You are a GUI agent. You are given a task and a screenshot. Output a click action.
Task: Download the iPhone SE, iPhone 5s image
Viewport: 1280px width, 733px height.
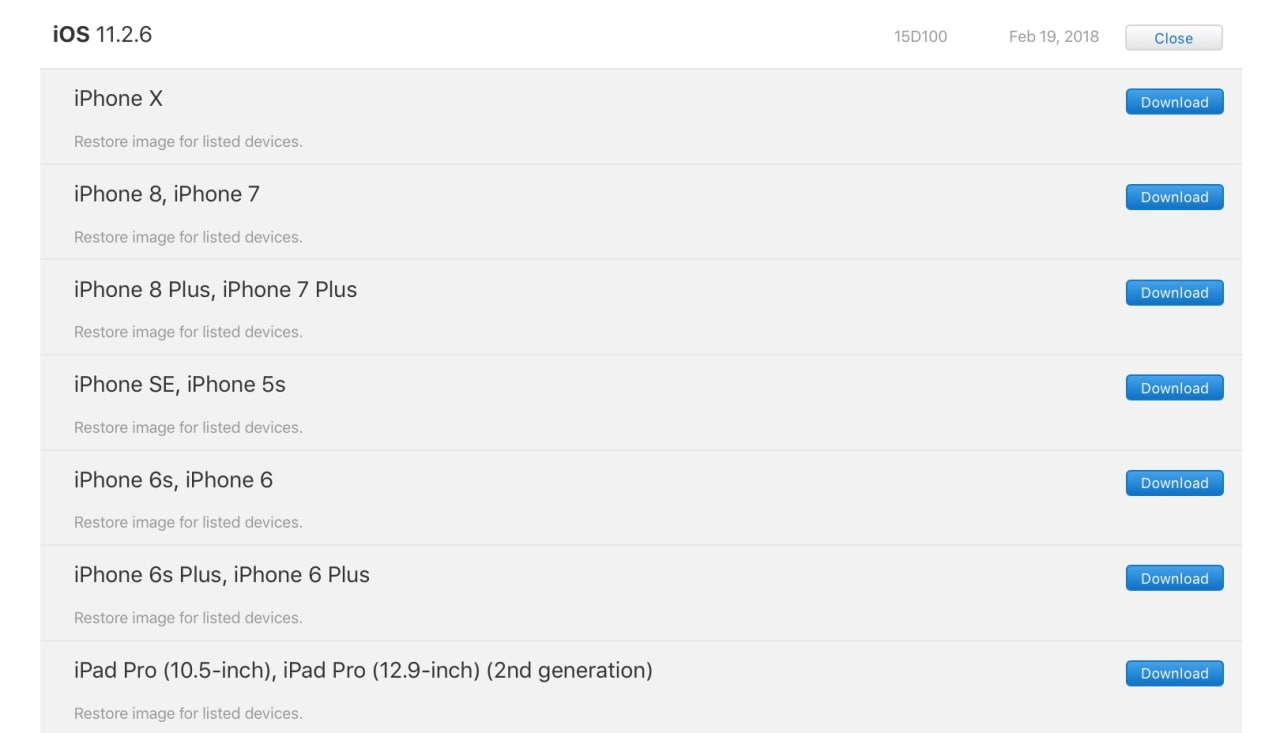pos(1174,388)
